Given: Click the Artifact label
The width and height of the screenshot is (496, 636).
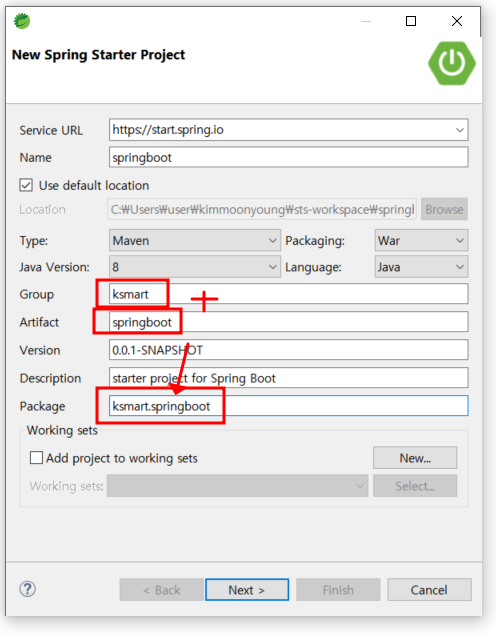Looking at the screenshot, I should [39, 322].
